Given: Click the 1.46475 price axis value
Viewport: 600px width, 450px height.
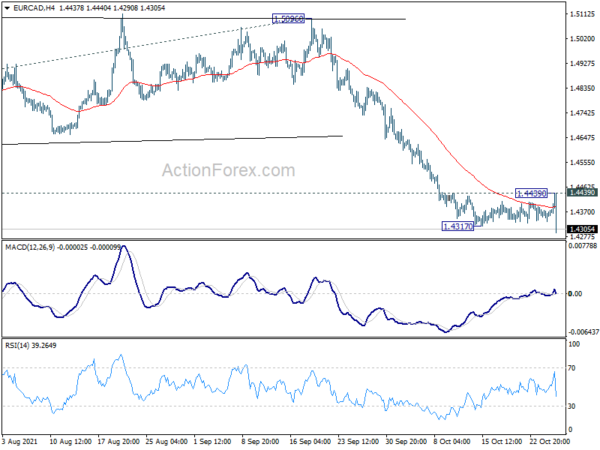Looking at the screenshot, I should (582, 138).
